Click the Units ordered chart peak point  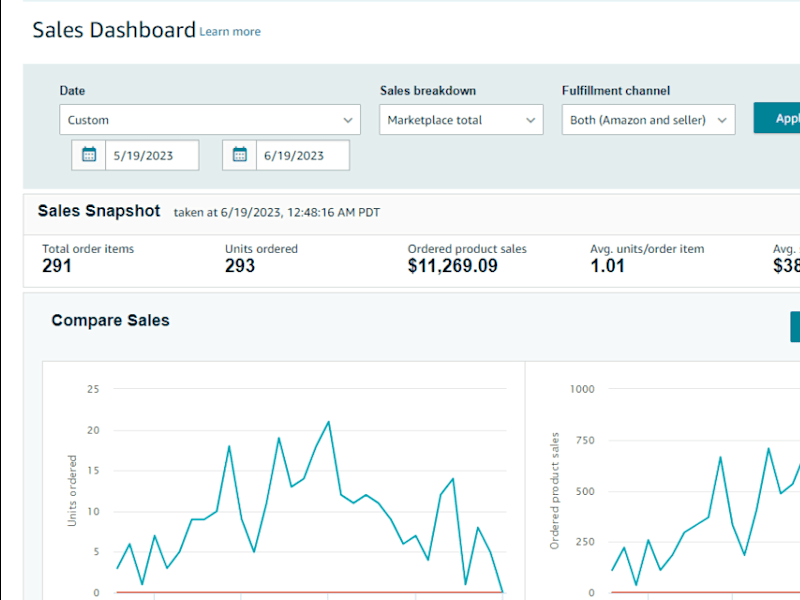pos(328,421)
